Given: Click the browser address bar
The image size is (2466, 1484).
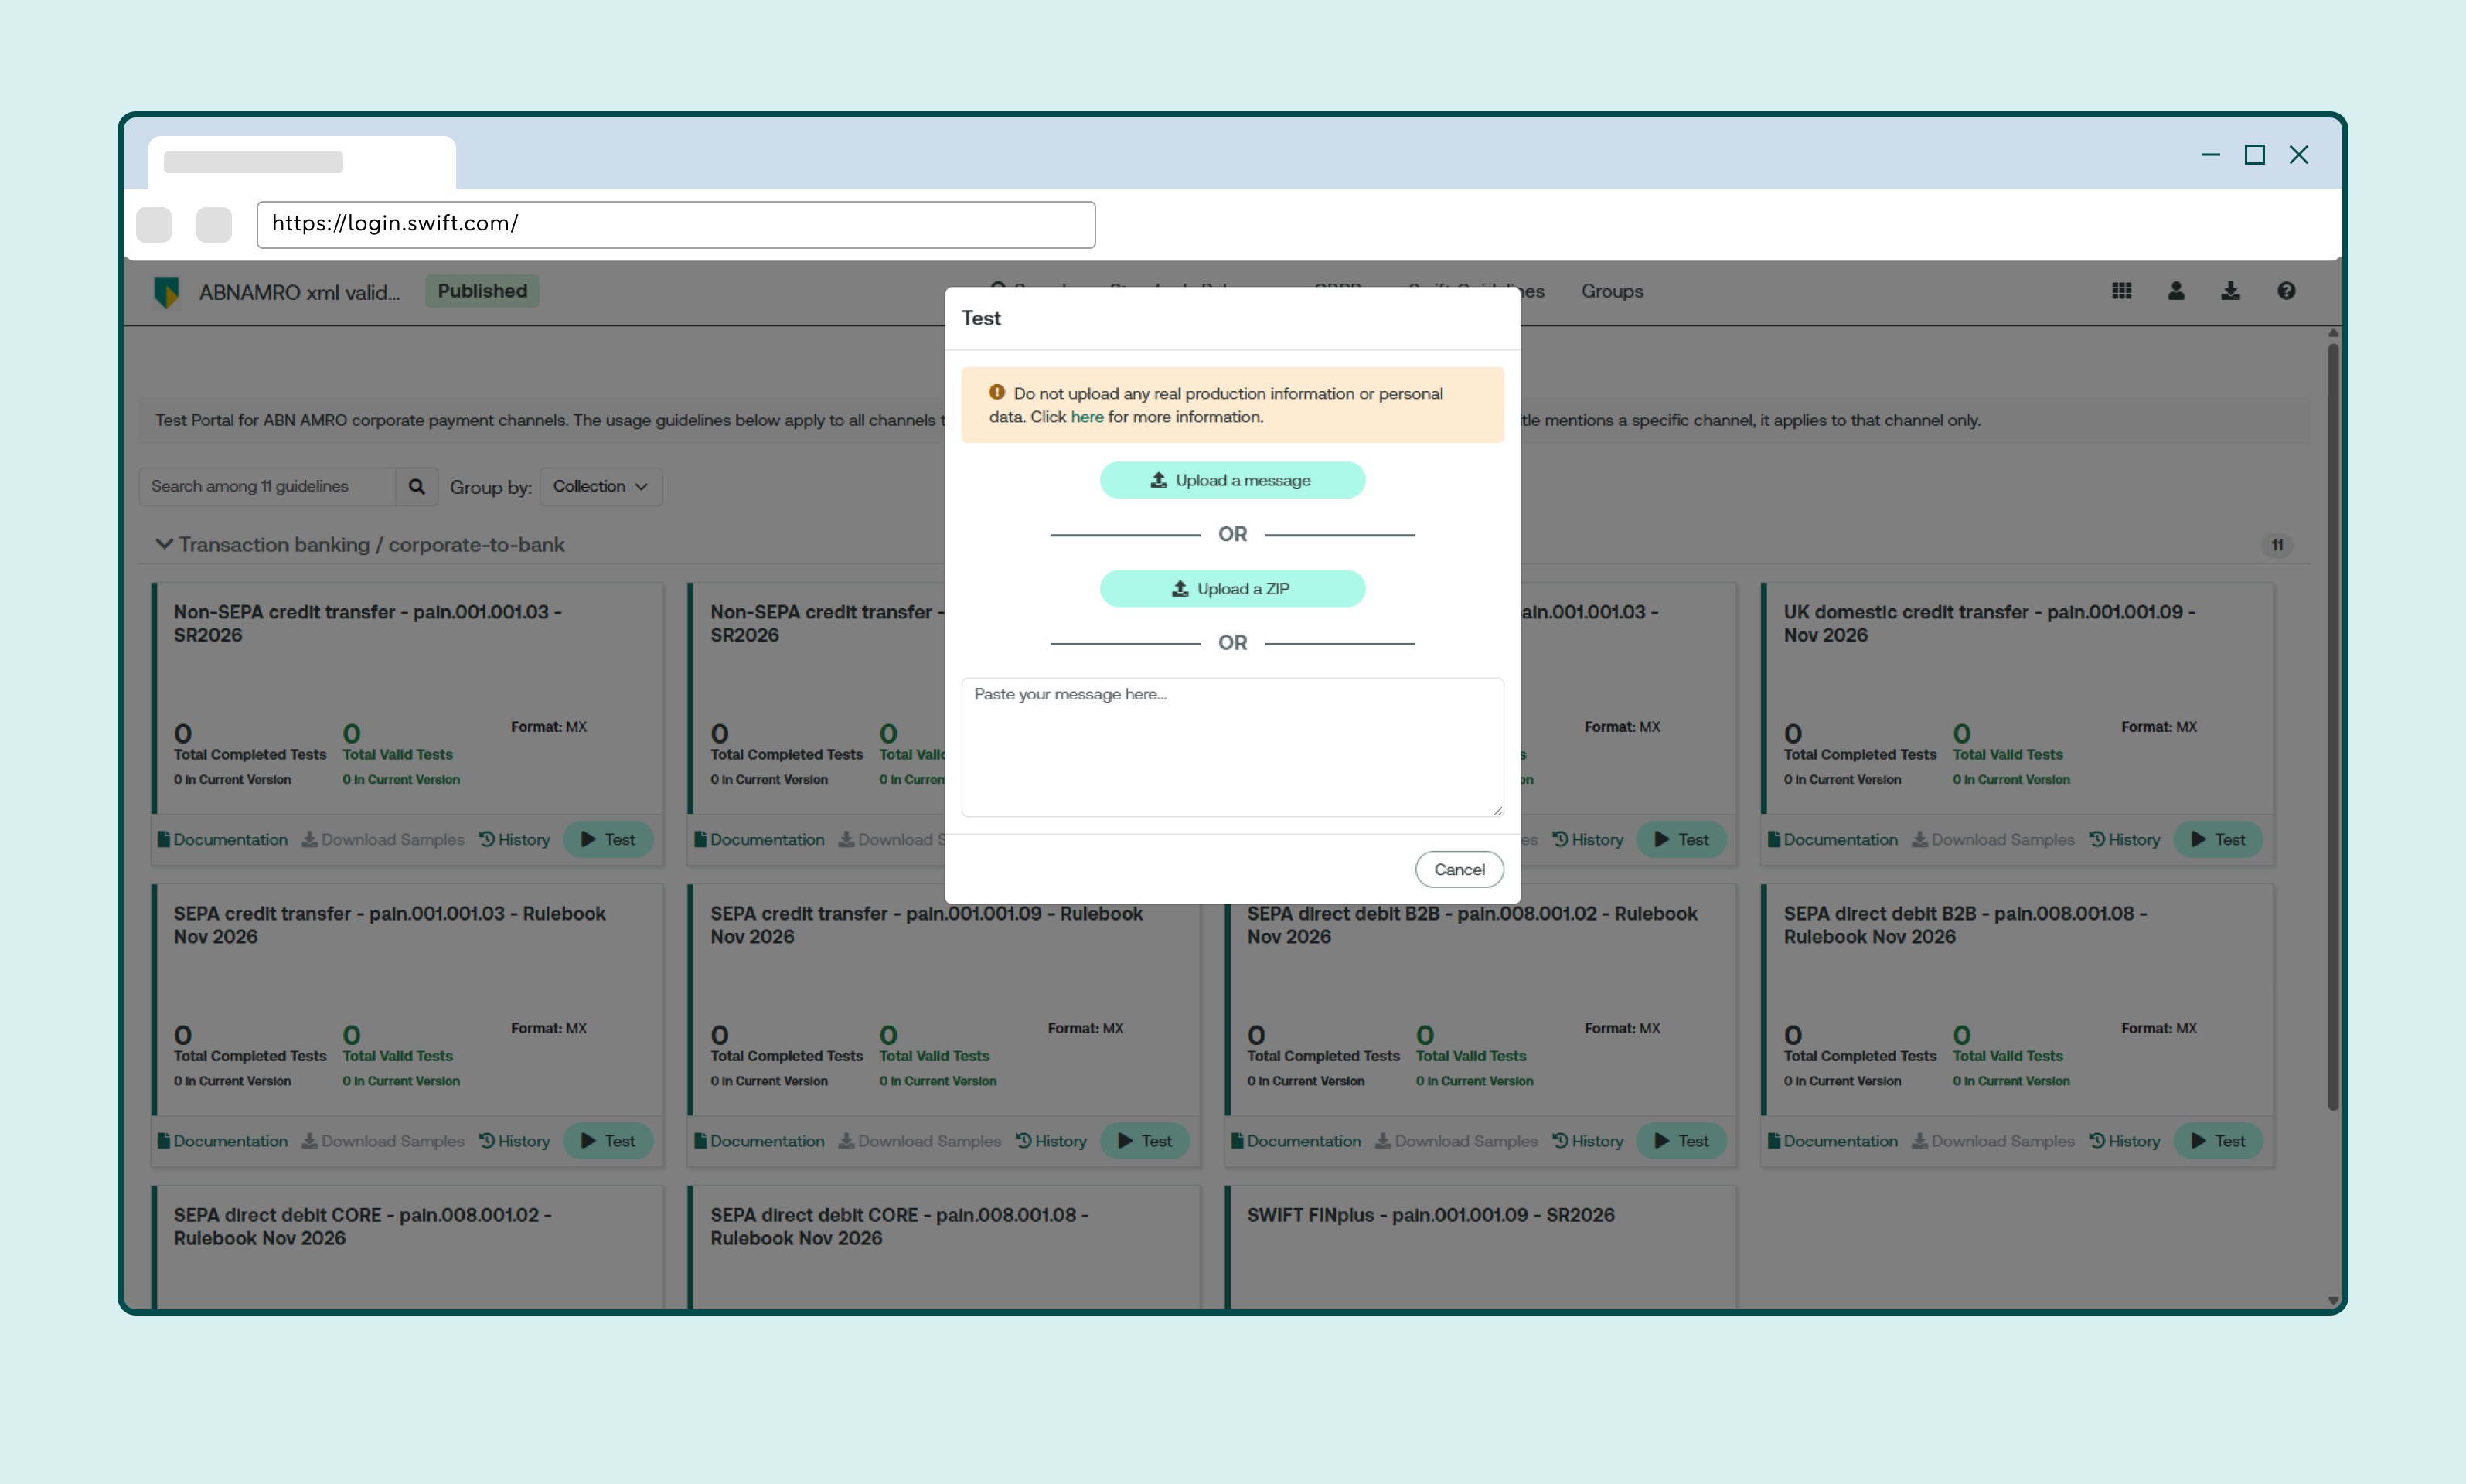Looking at the screenshot, I should 676,224.
